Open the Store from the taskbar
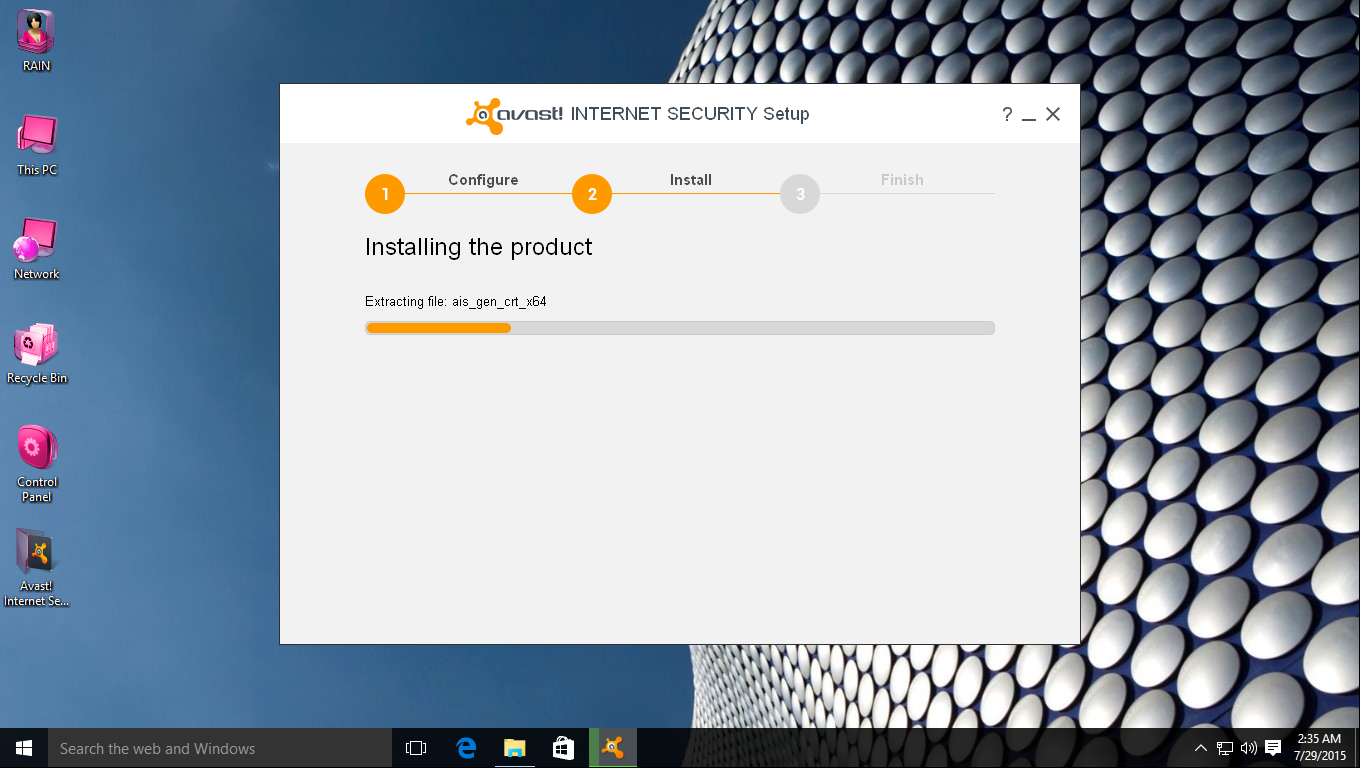1360x768 pixels. [x=563, y=748]
